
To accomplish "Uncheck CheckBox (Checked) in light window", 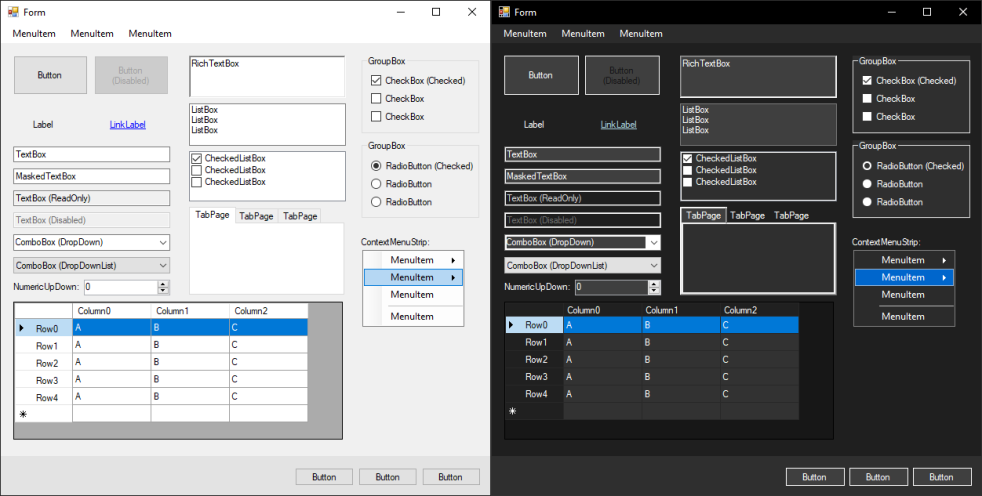I will click(376, 81).
